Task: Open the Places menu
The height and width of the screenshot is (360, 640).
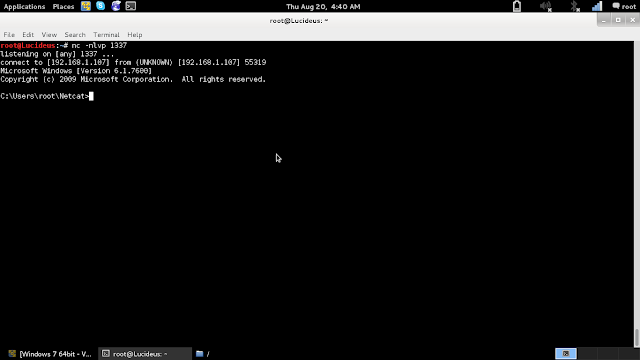Action: (63, 7)
